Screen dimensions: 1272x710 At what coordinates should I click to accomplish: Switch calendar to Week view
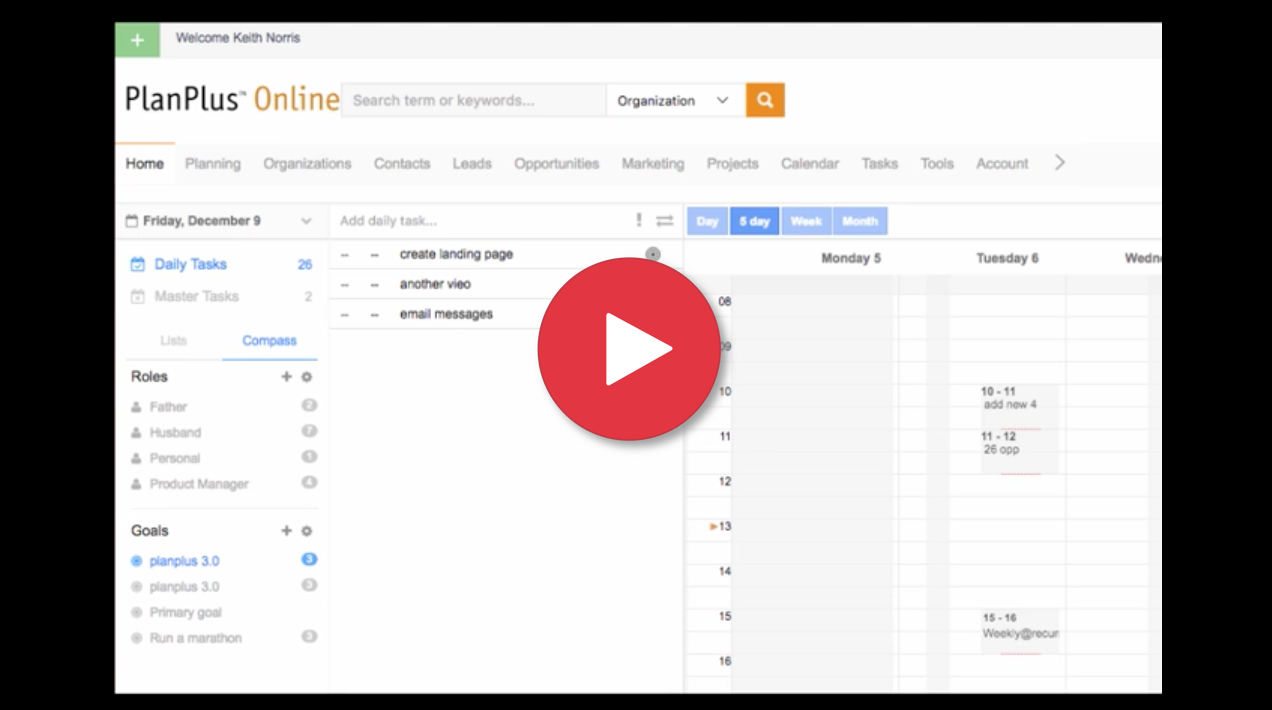(805, 222)
